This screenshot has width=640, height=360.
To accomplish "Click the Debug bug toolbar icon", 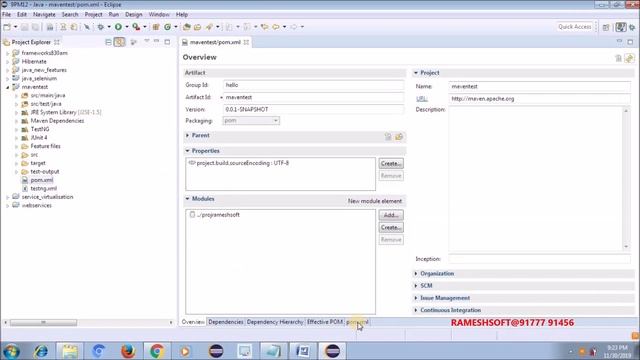I will (x=100, y=27).
